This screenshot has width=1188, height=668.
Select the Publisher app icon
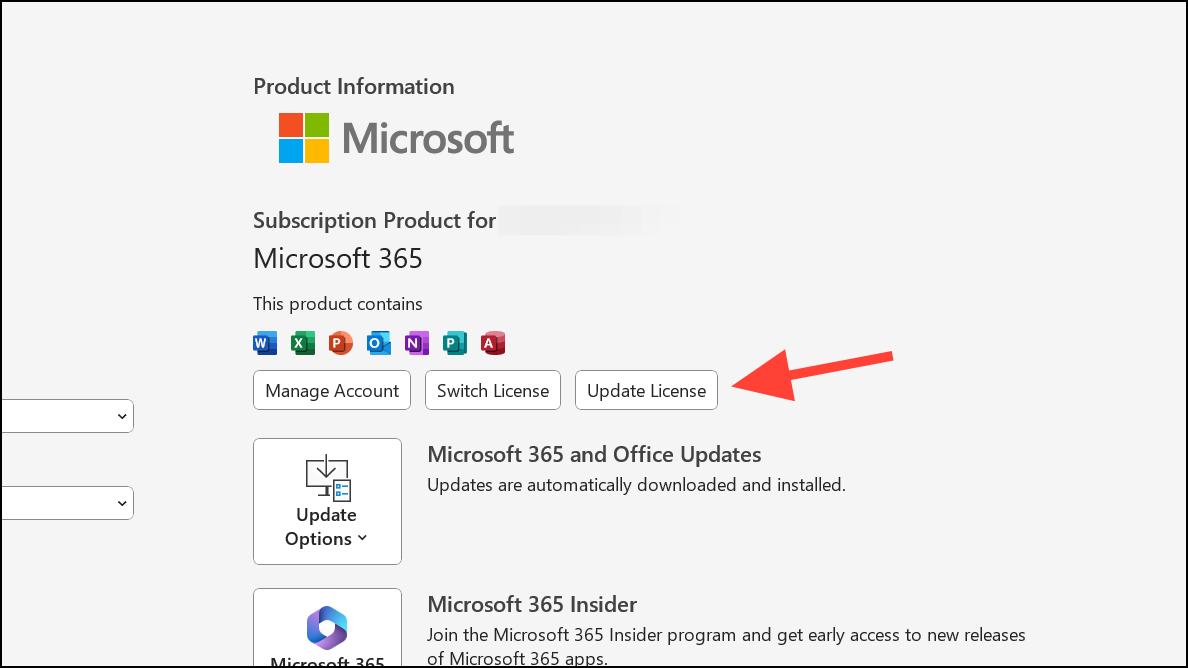click(454, 343)
